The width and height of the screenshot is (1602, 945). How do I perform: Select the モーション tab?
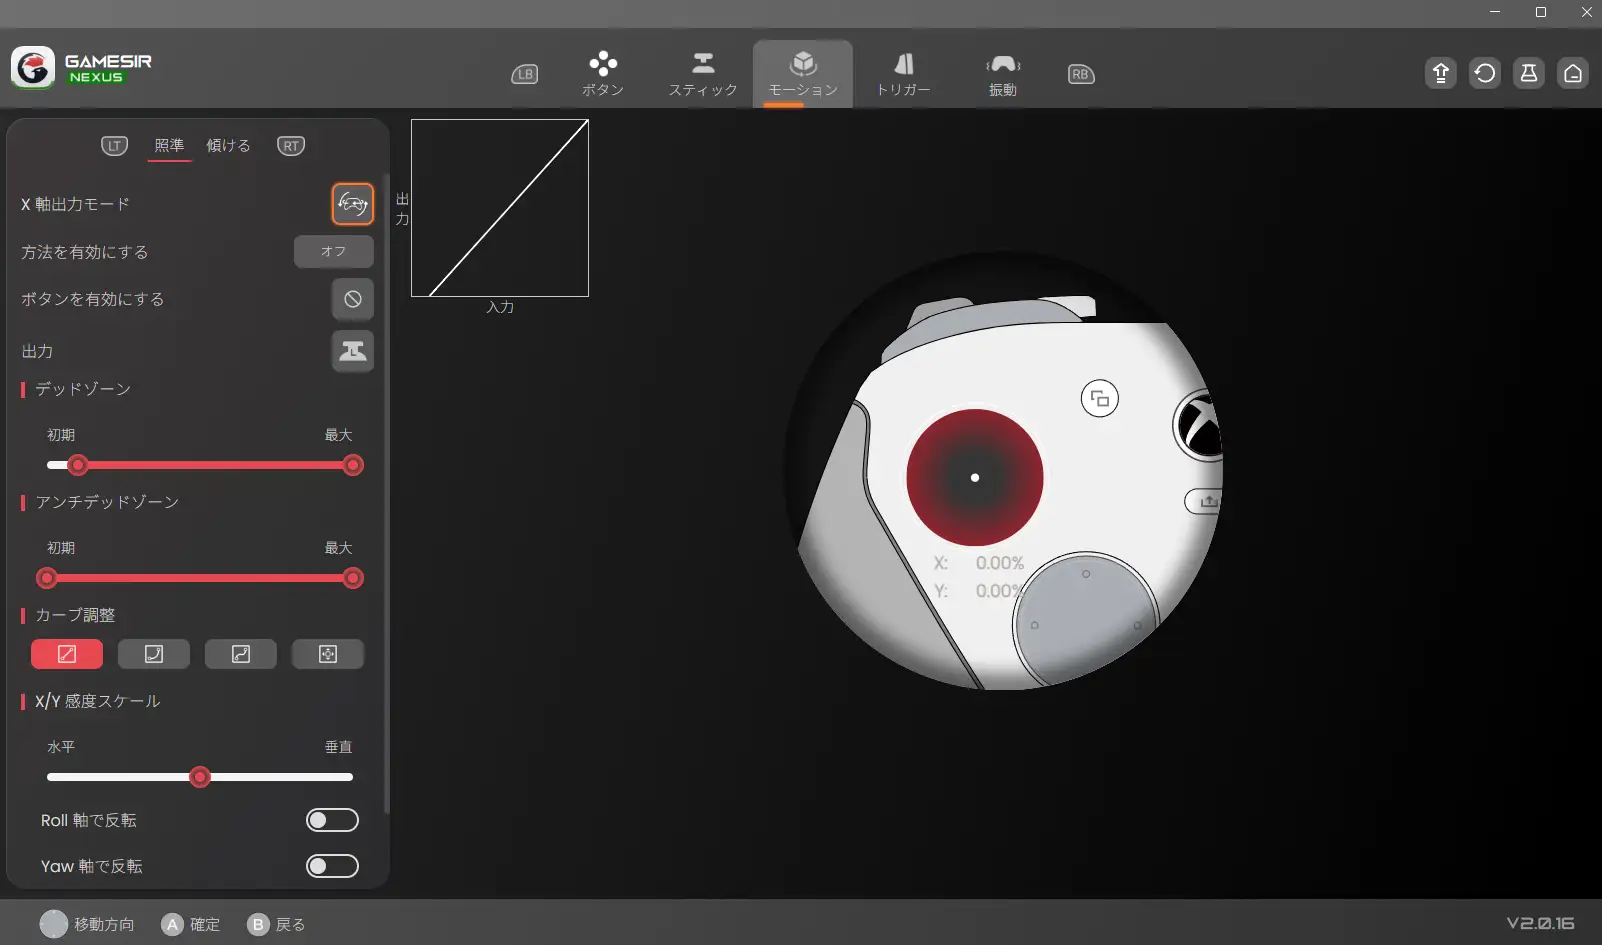point(803,74)
